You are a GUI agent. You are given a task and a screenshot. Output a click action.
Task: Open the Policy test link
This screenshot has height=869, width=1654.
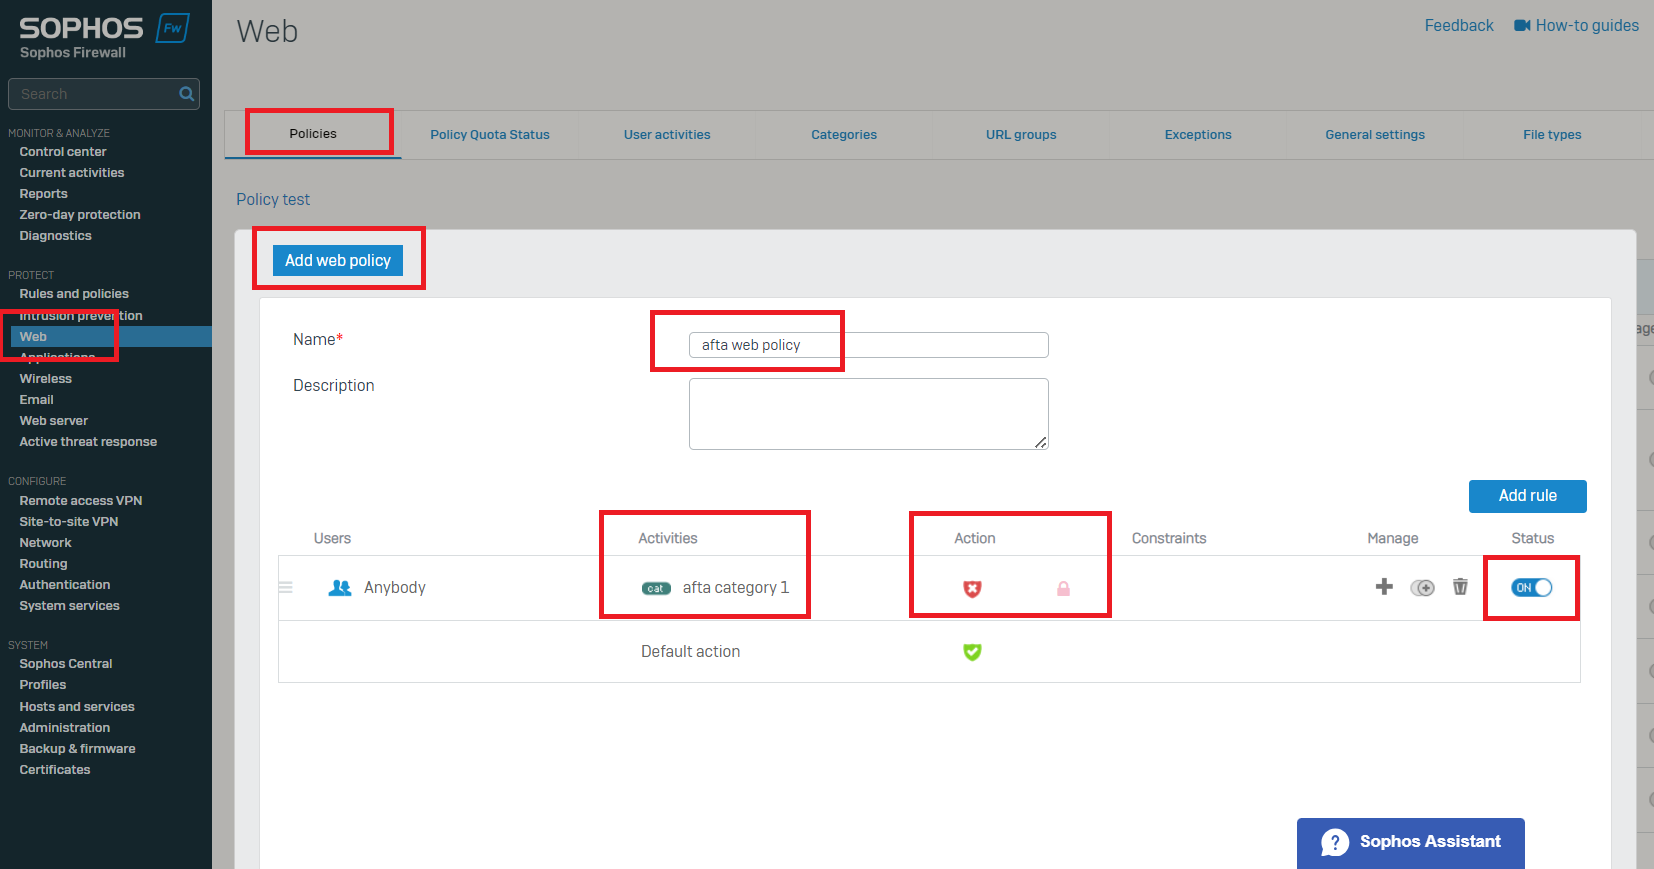click(273, 200)
